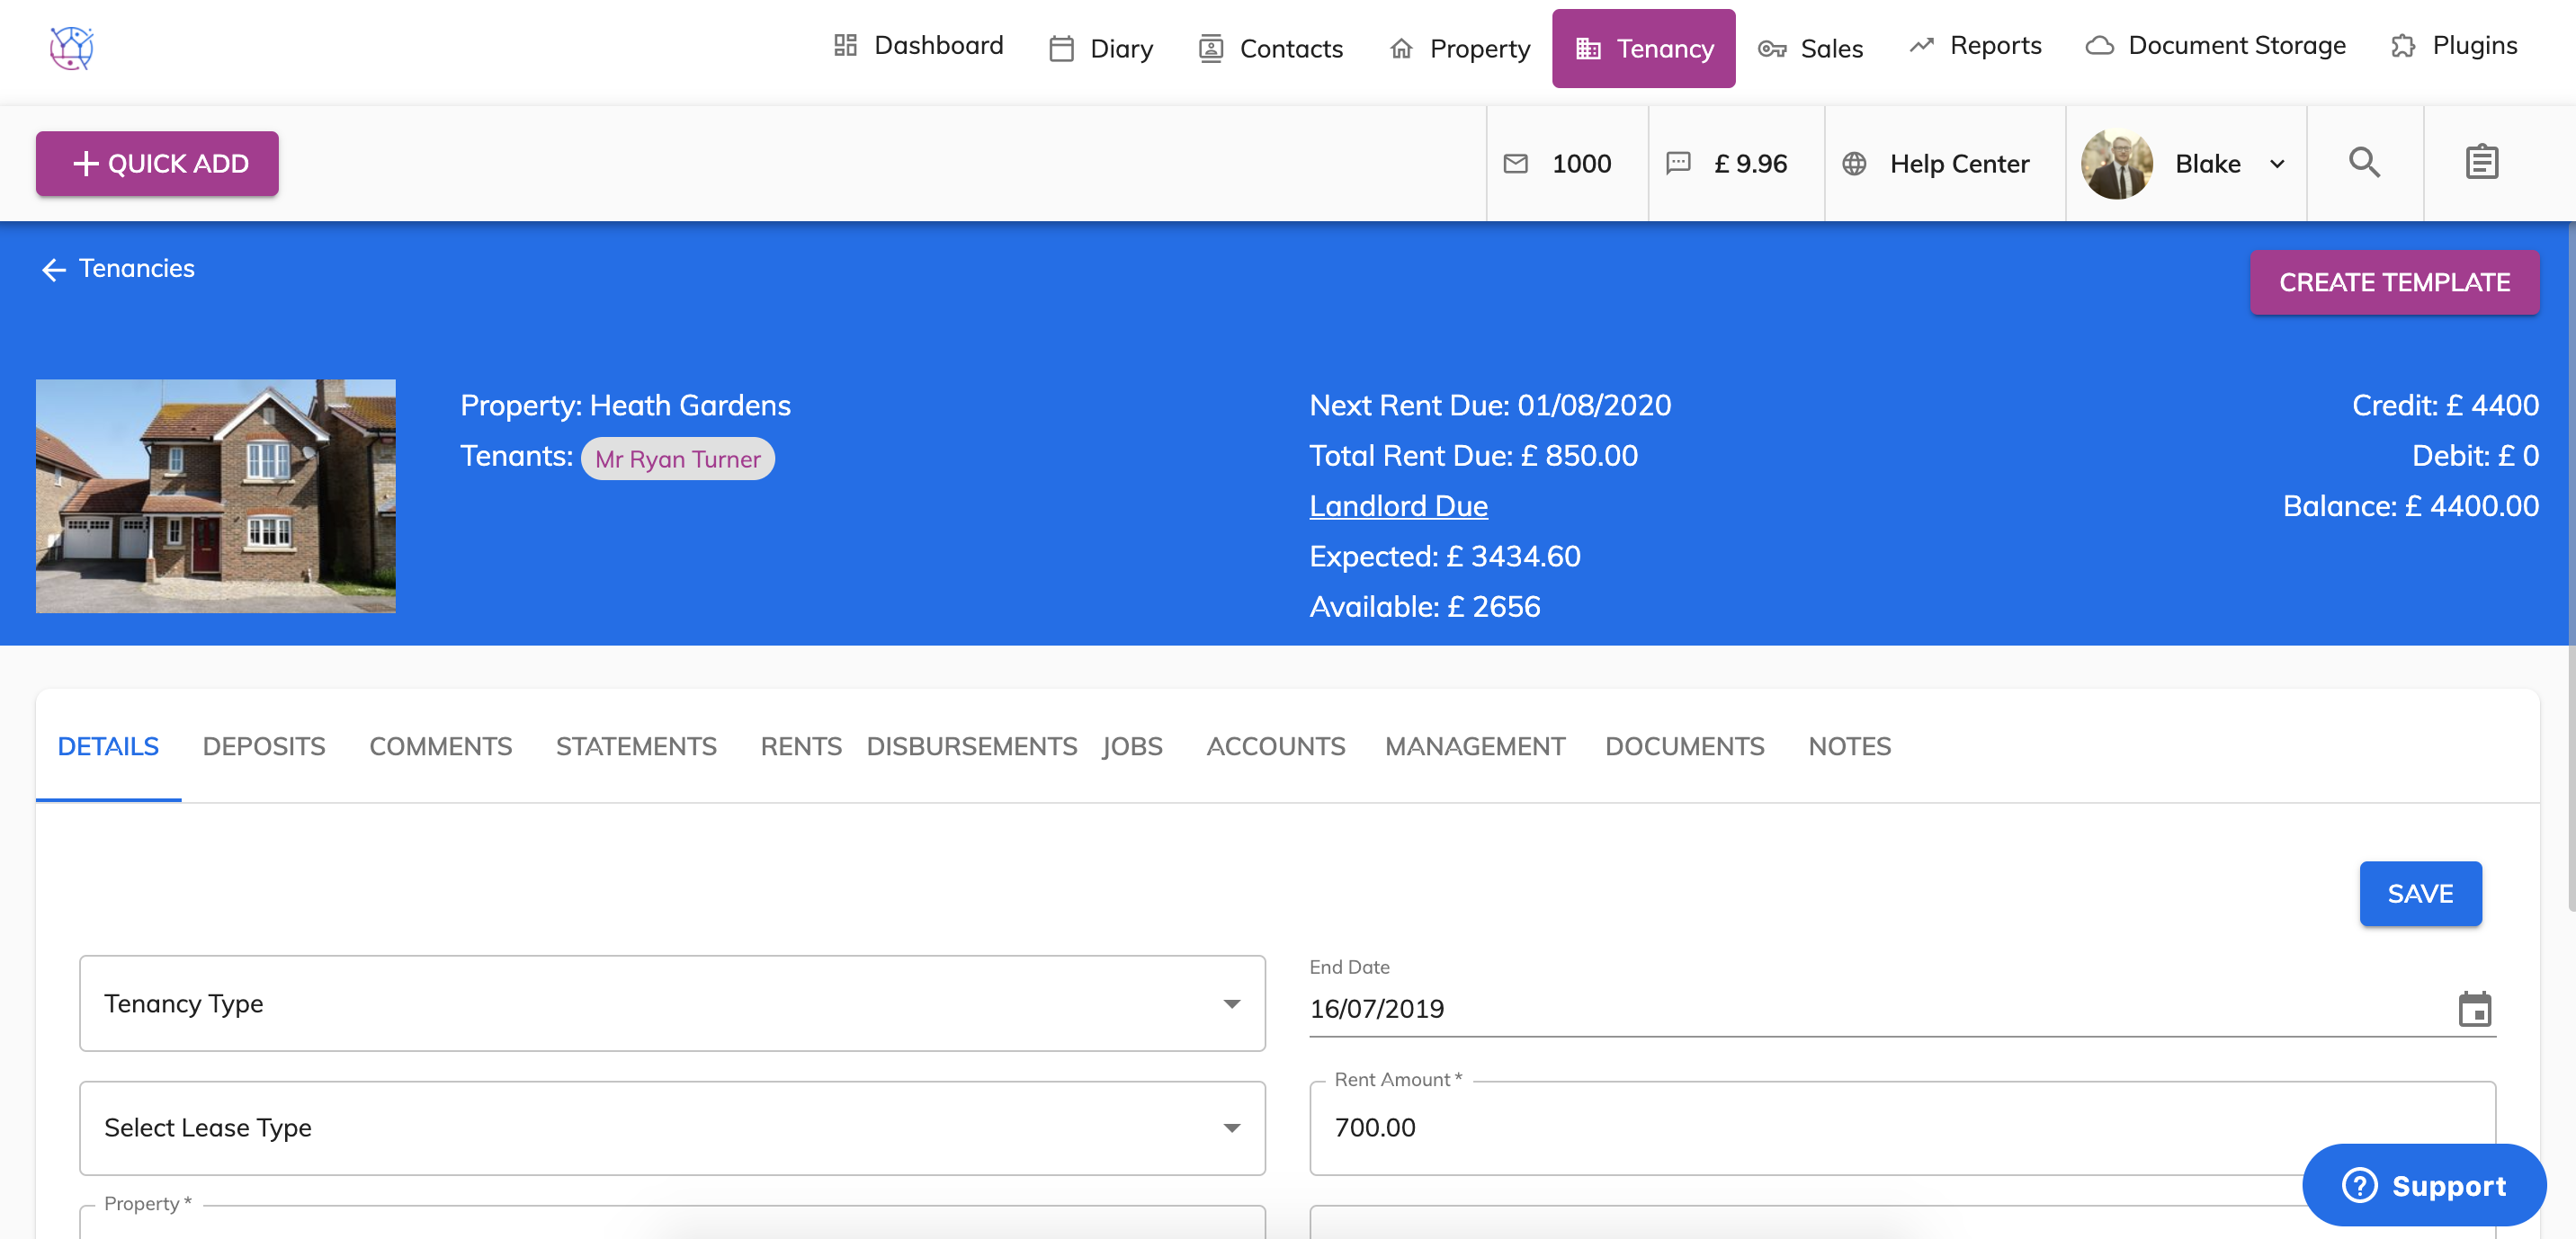Expand the Blake user menu chevron

point(2277,164)
